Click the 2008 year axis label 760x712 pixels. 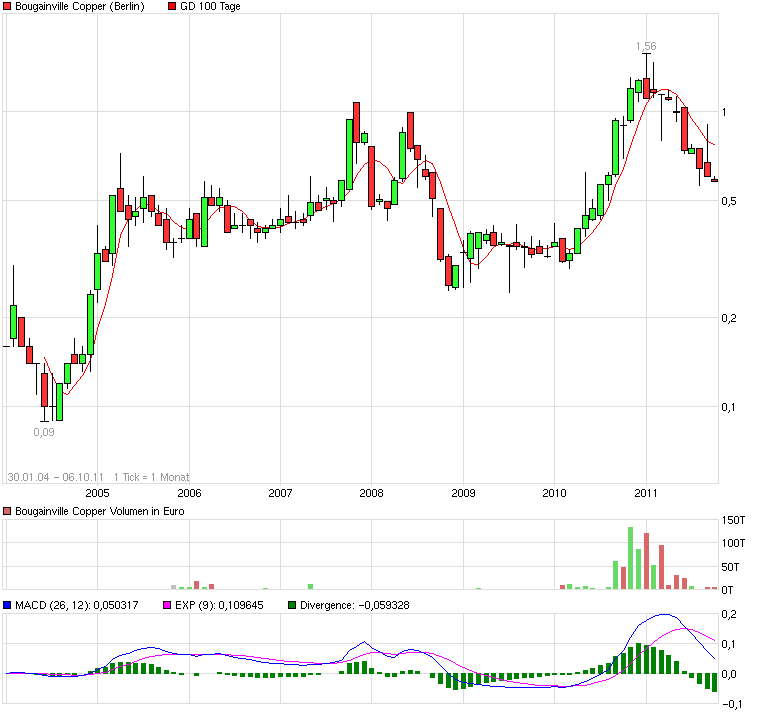(371, 493)
